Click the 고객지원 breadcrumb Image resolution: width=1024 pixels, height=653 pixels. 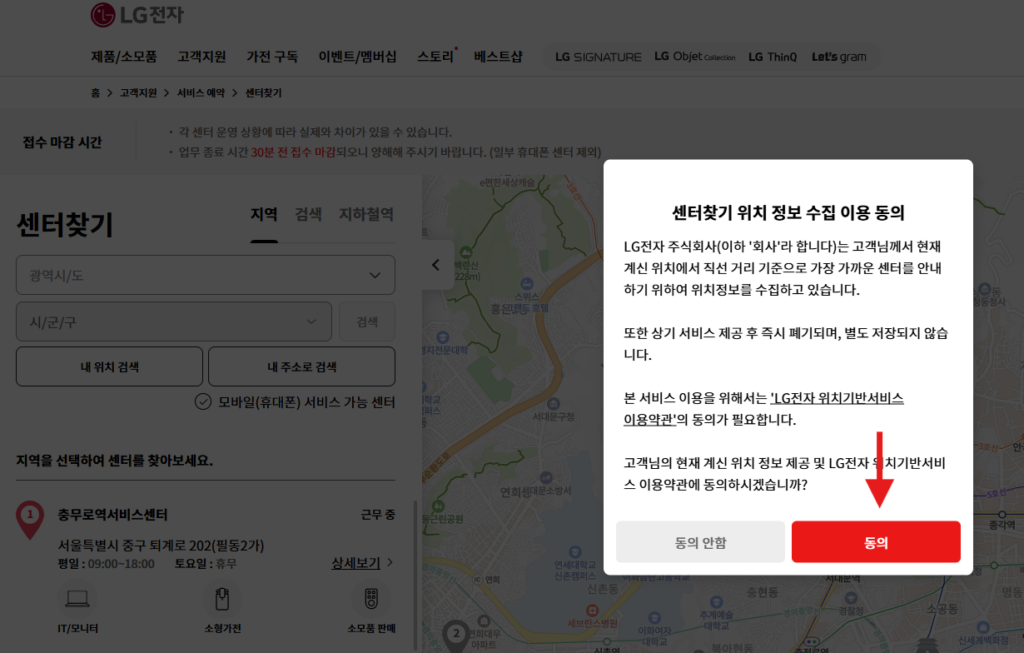138,93
